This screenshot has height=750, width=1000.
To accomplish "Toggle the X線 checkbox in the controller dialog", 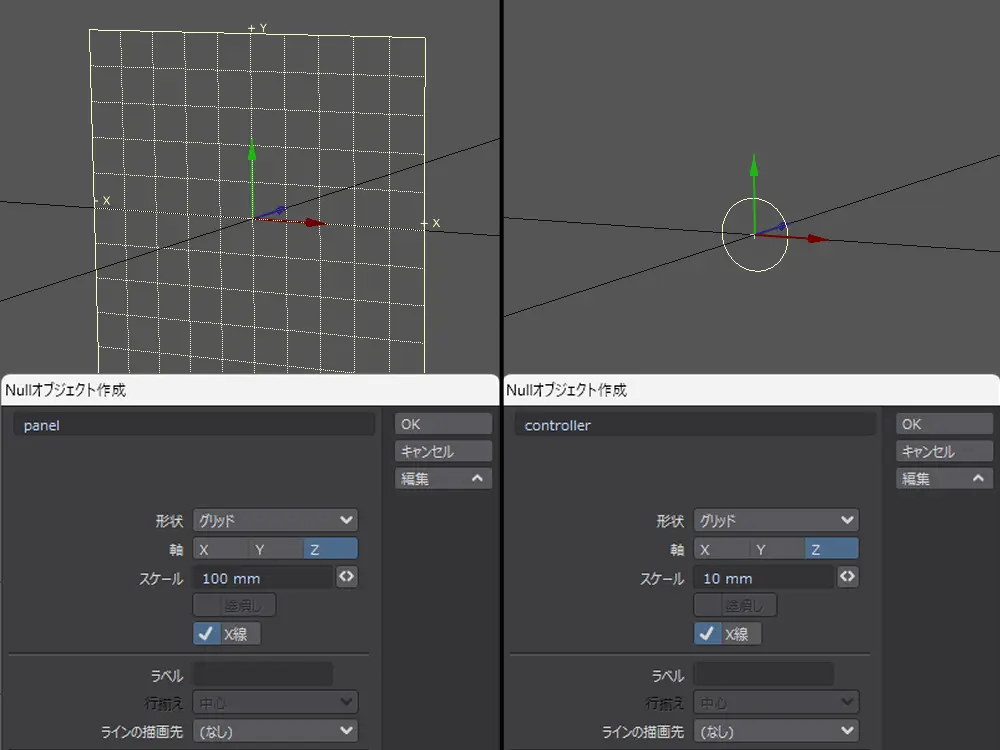I will [707, 633].
